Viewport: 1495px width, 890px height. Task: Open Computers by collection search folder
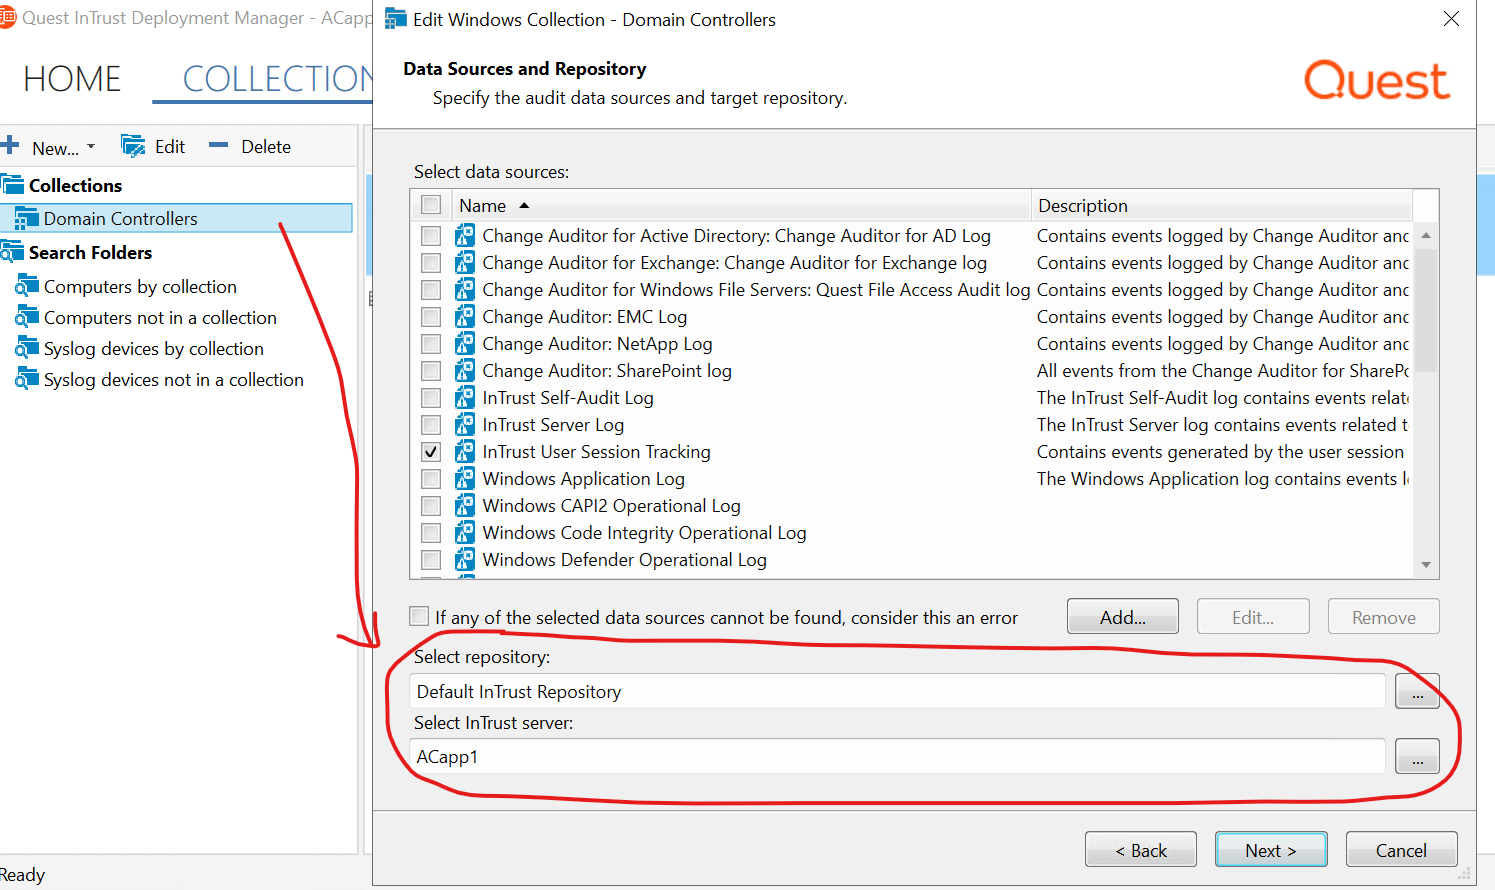140,286
